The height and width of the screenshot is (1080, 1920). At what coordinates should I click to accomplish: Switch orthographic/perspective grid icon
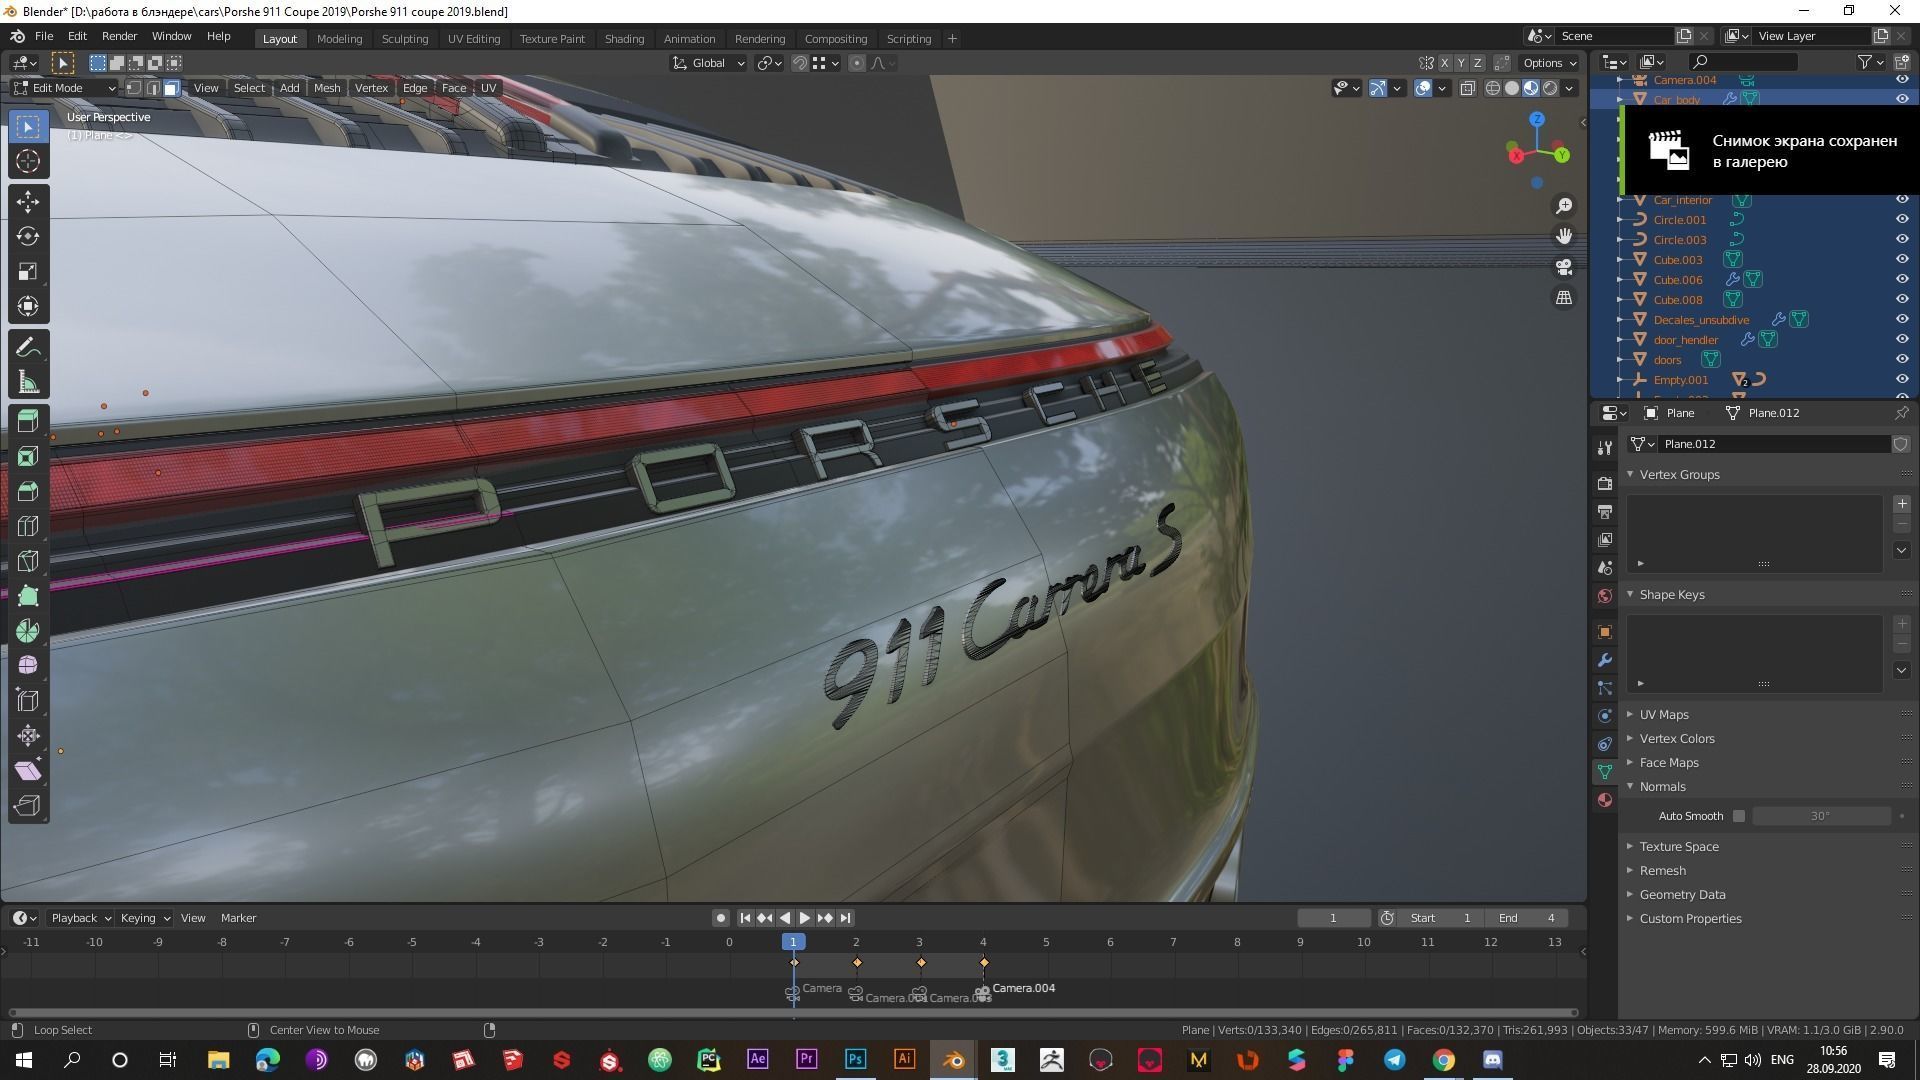(1564, 298)
